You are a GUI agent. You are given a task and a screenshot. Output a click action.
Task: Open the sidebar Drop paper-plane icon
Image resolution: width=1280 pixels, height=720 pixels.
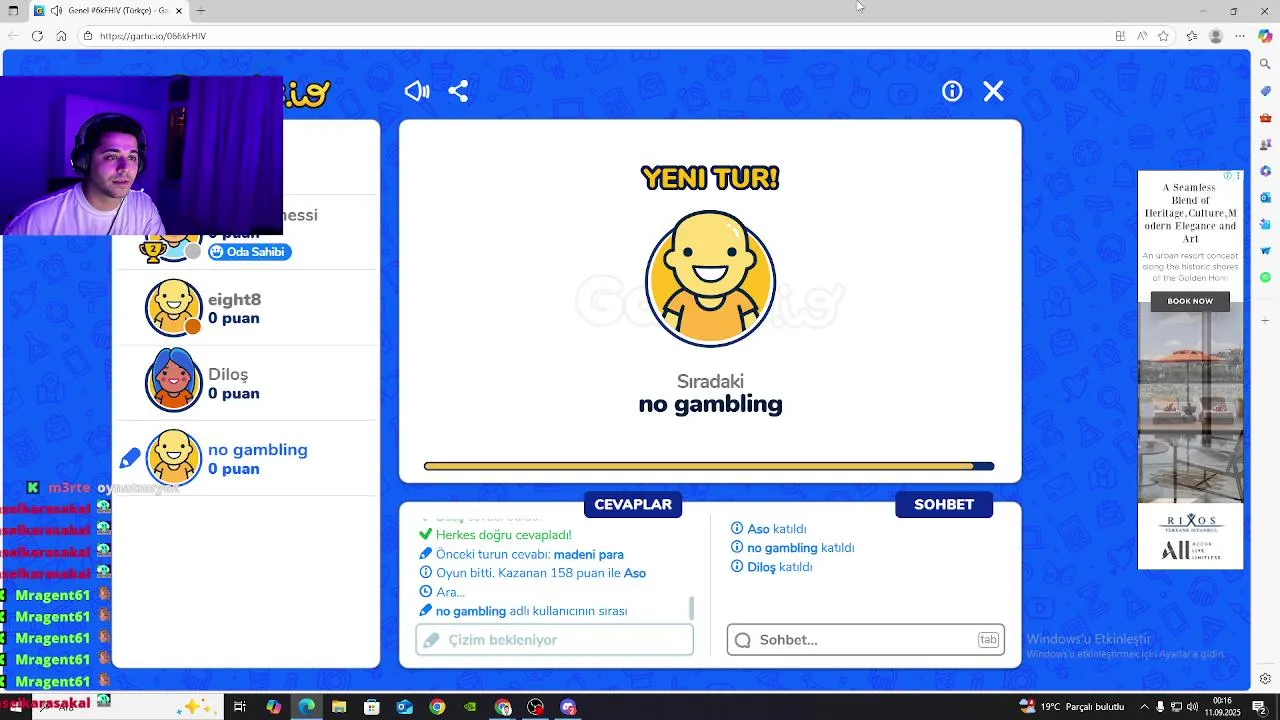(x=1265, y=251)
